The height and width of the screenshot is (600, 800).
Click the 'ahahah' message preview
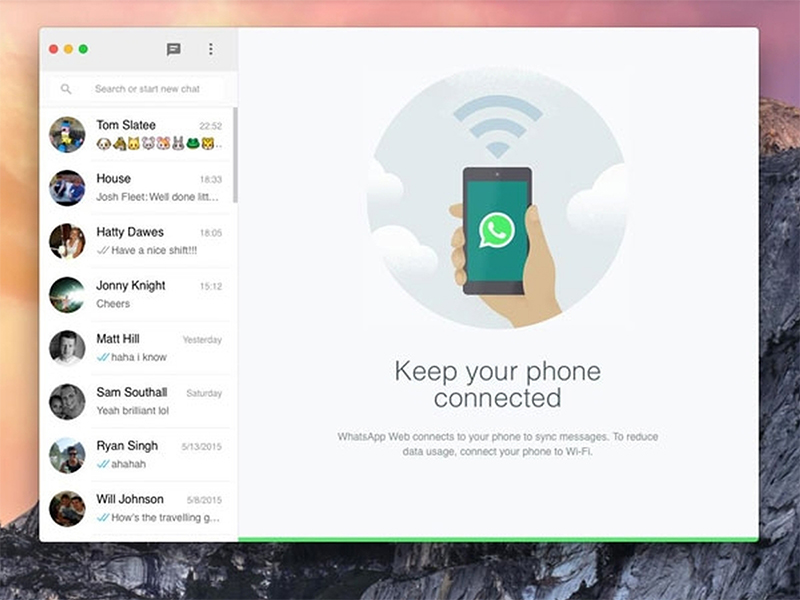(x=129, y=464)
